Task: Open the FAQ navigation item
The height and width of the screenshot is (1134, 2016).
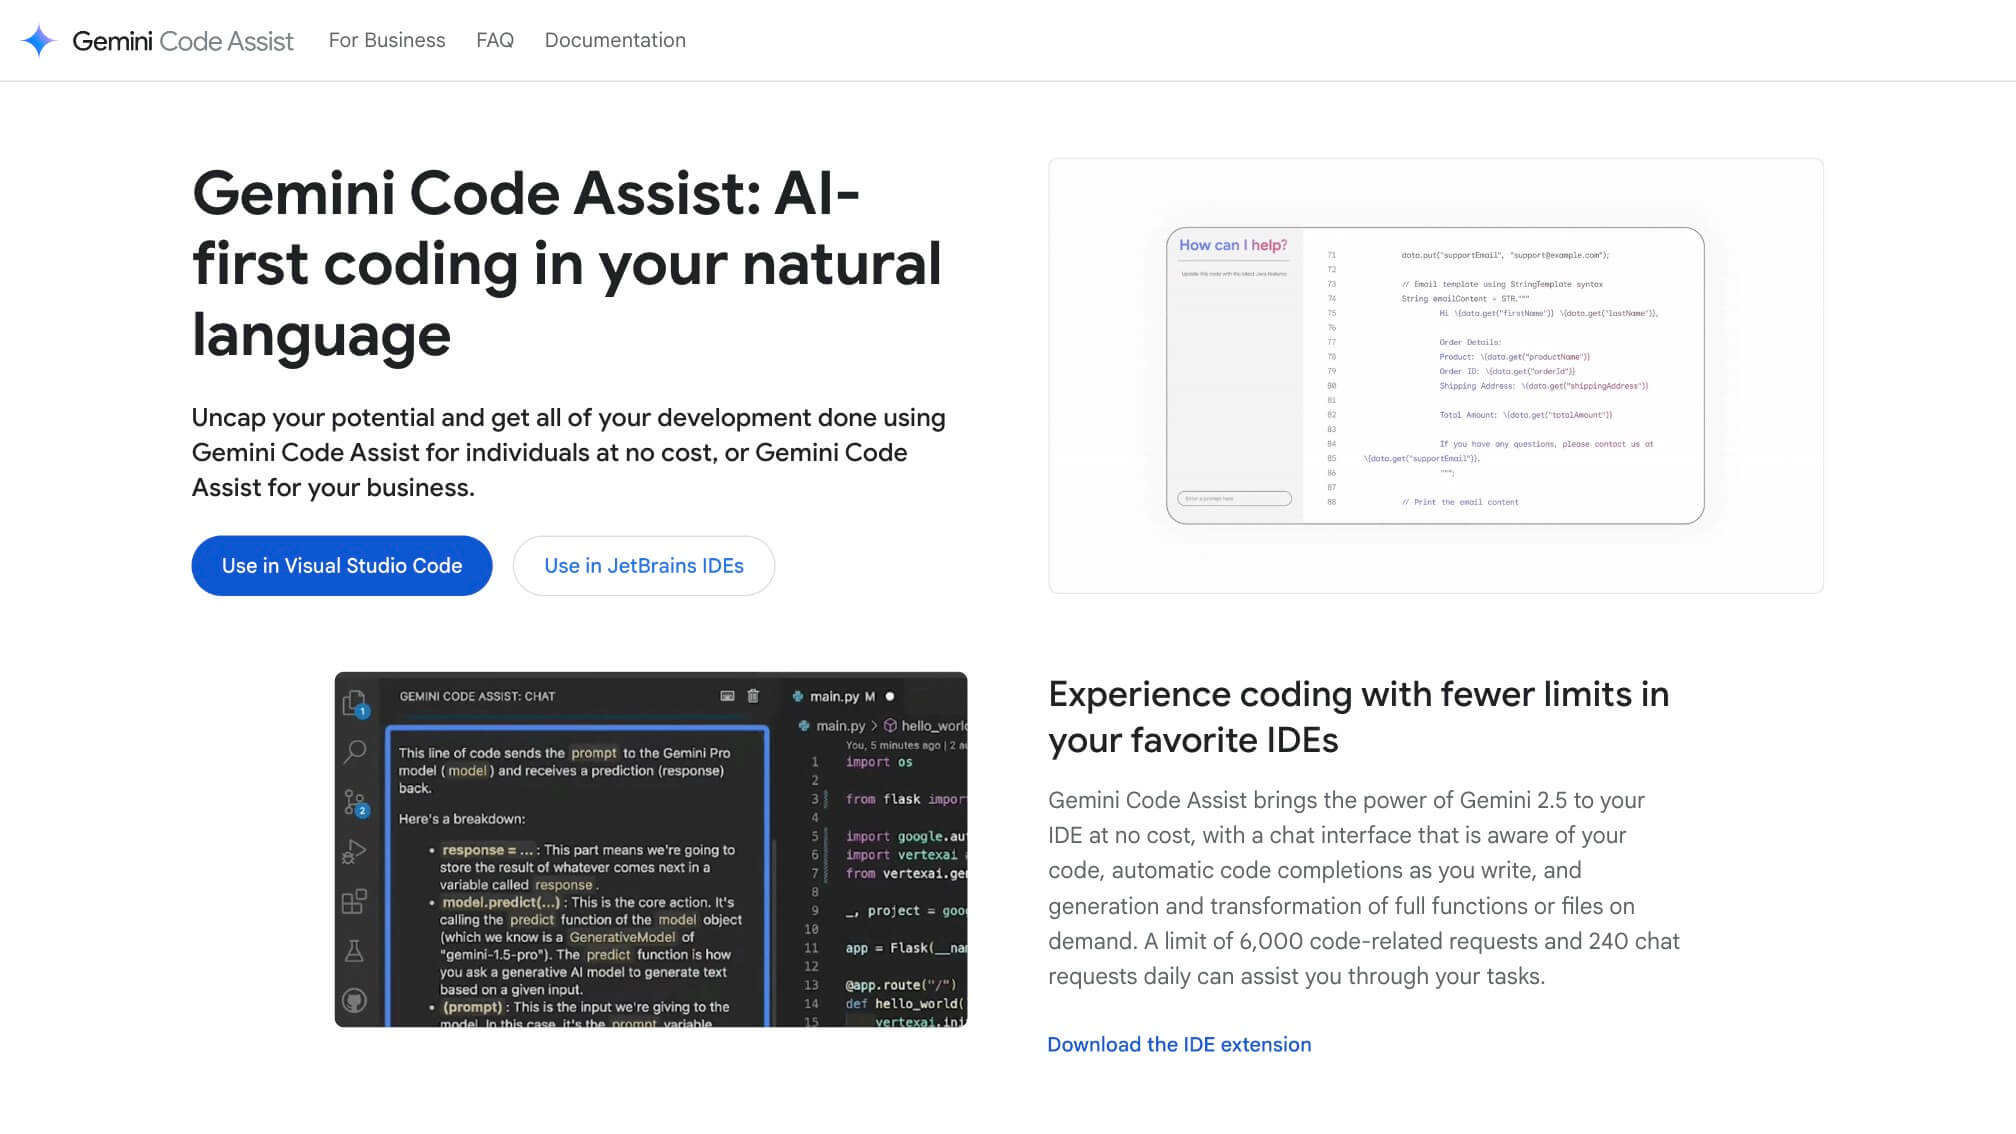Action: click(494, 40)
